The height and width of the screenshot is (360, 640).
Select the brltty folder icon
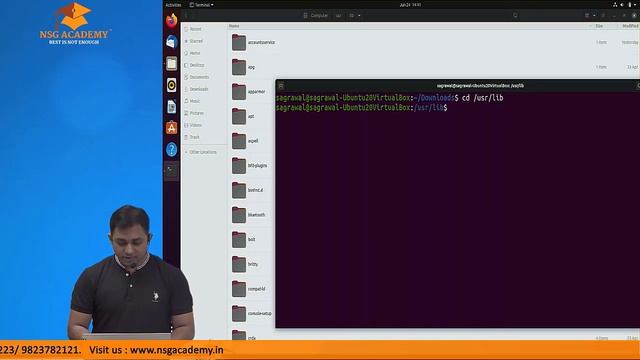pyautogui.click(x=239, y=264)
